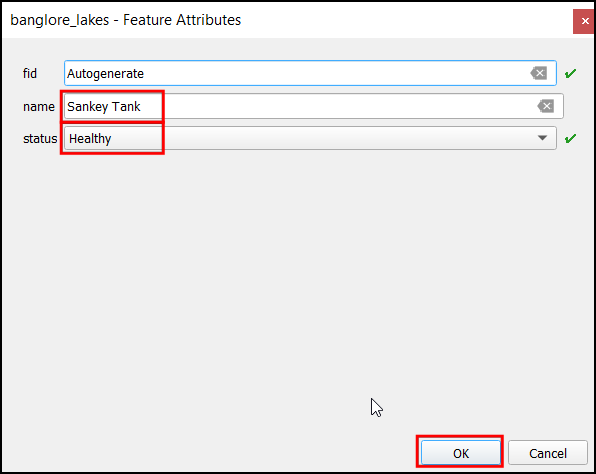Image resolution: width=596 pixels, height=474 pixels.
Task: Click into the name field containing Sankey Tank
Action: (x=314, y=106)
